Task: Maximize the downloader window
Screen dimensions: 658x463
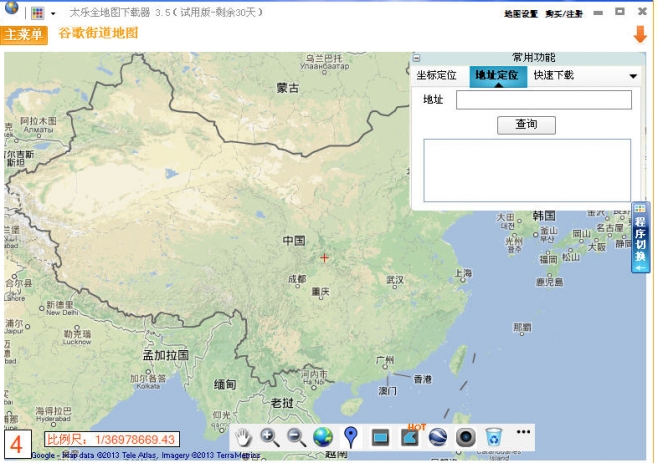Action: coord(619,12)
